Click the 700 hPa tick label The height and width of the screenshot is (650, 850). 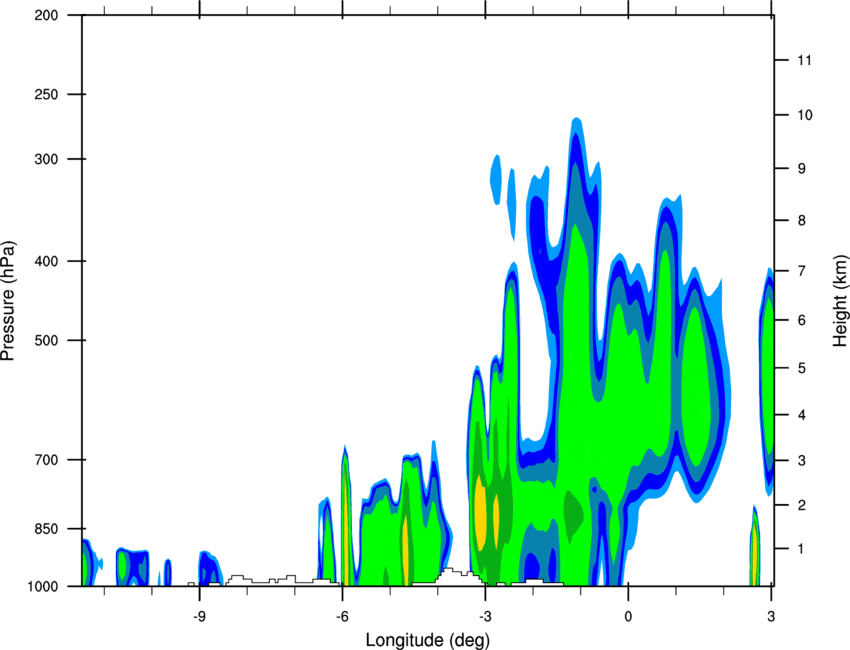click(x=46, y=460)
